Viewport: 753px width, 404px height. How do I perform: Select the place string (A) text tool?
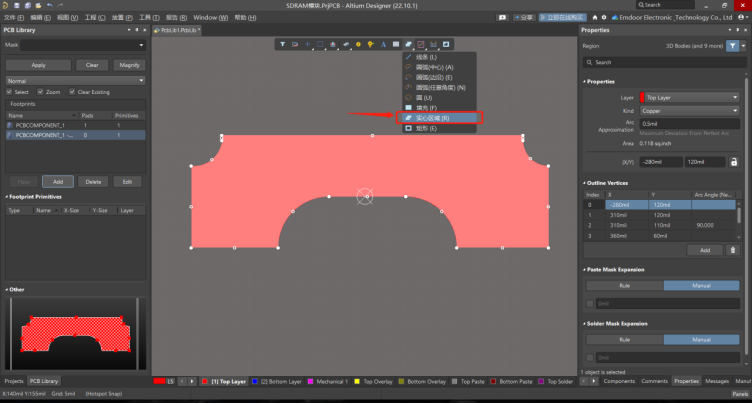383,44
